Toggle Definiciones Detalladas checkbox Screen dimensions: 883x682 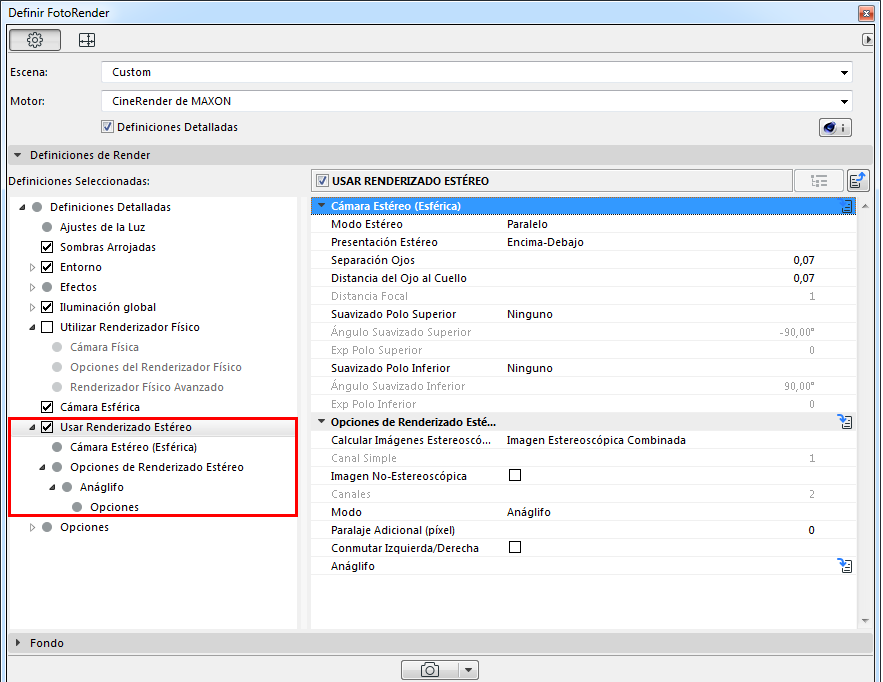point(108,127)
